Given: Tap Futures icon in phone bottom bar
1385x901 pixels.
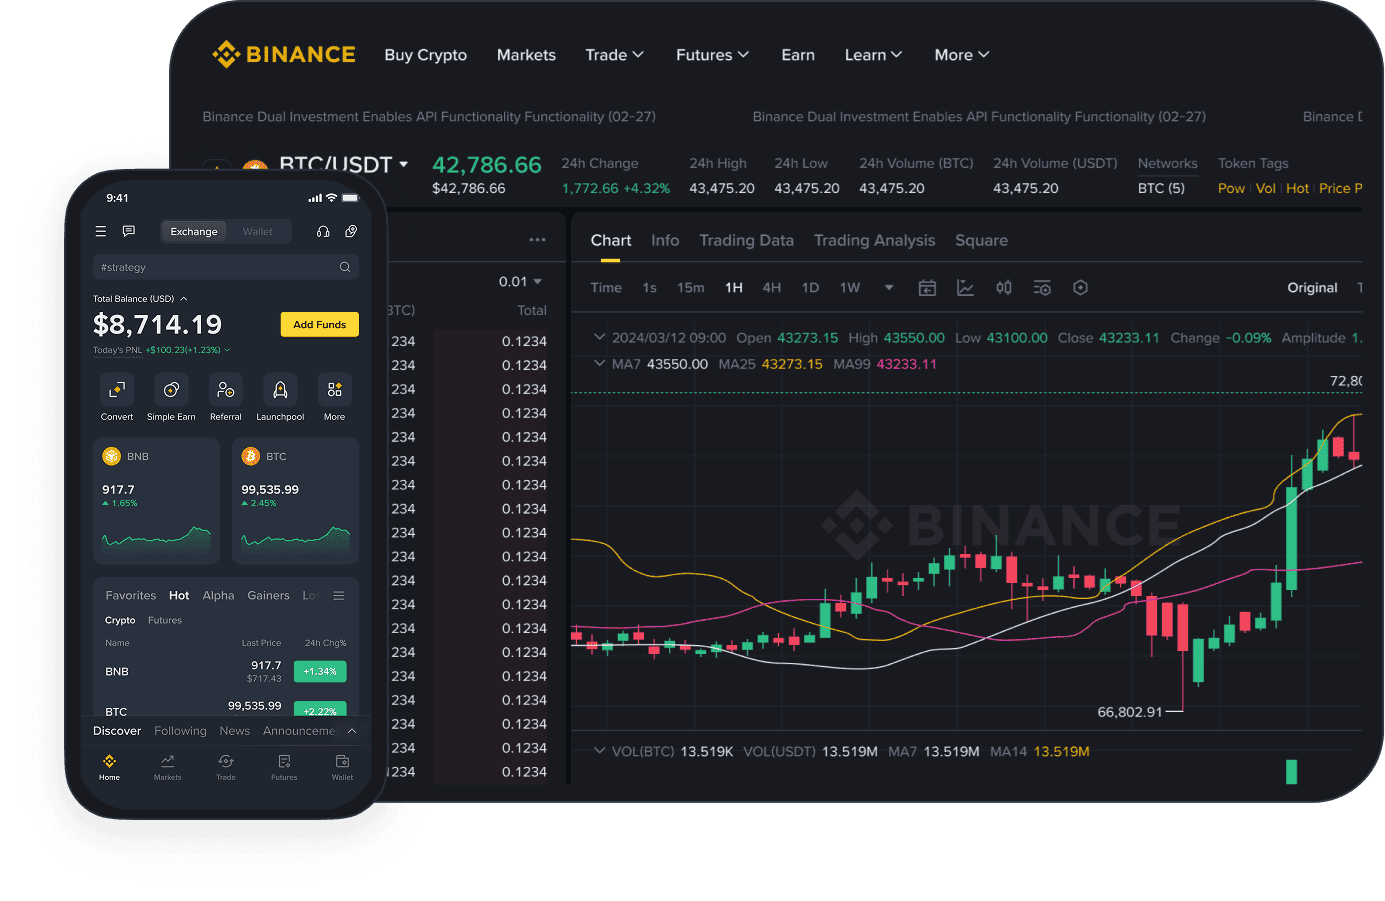Looking at the screenshot, I should [x=284, y=761].
